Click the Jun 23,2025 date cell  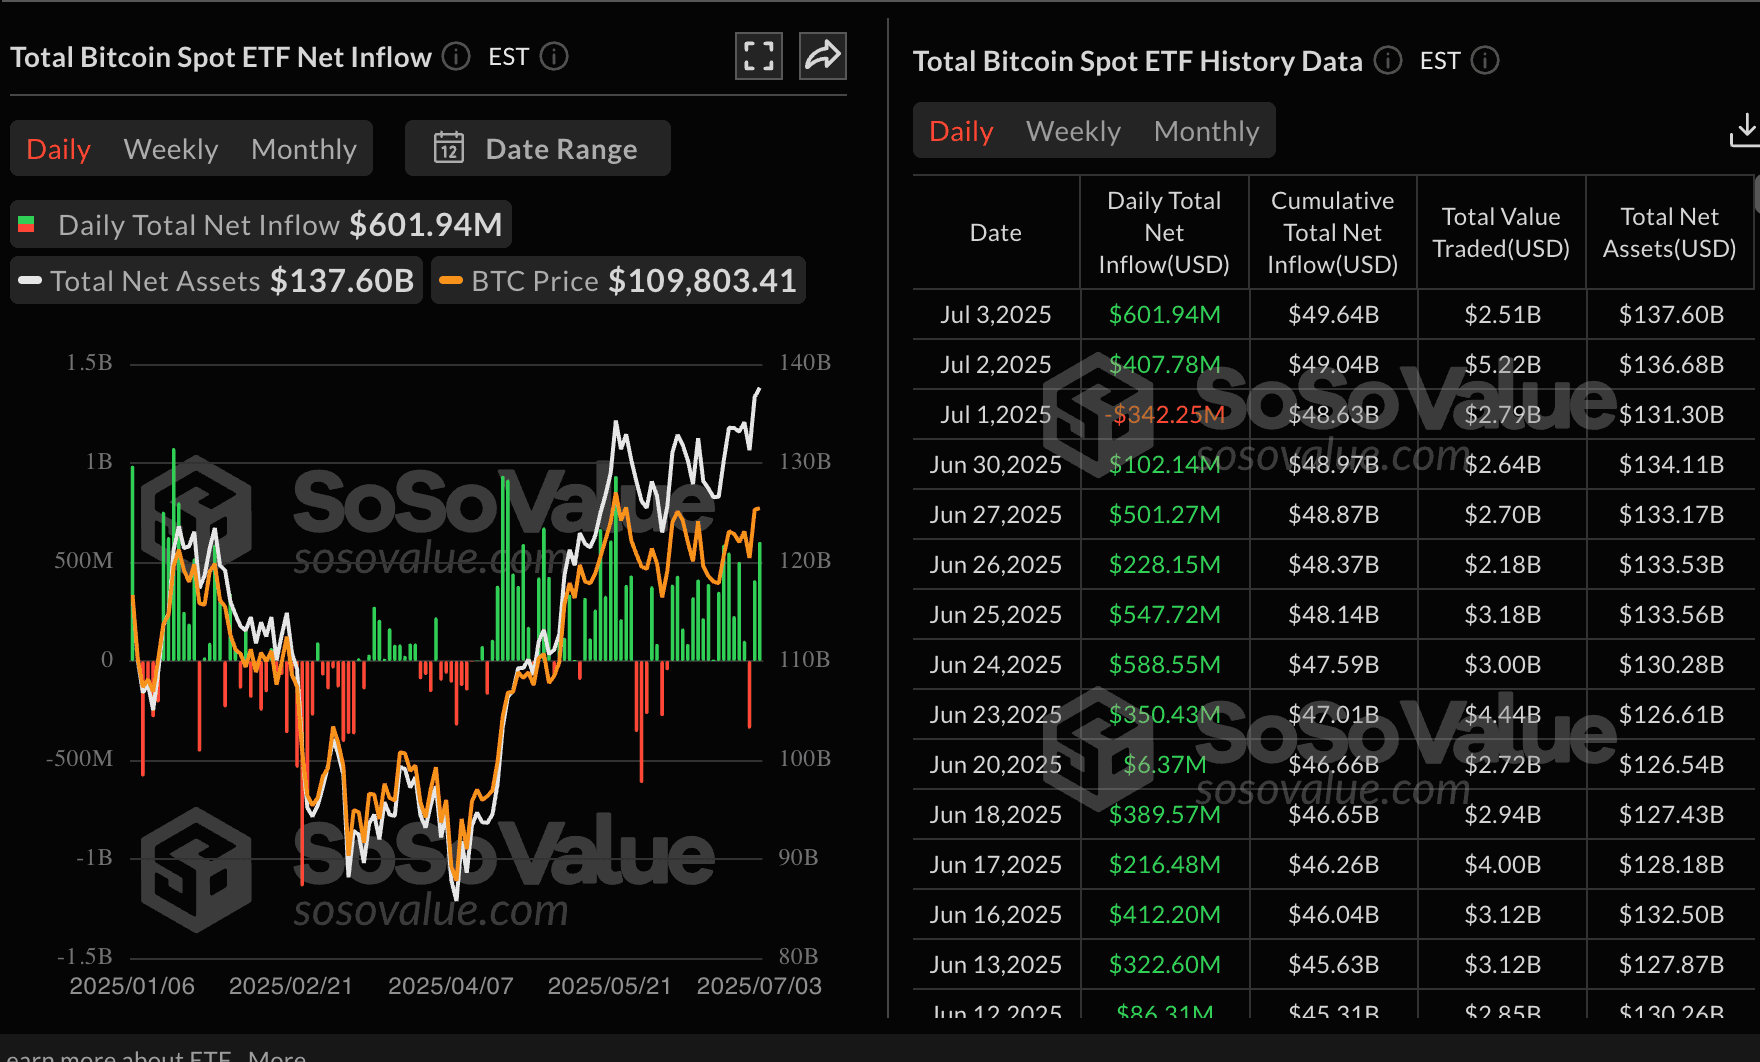[996, 714]
